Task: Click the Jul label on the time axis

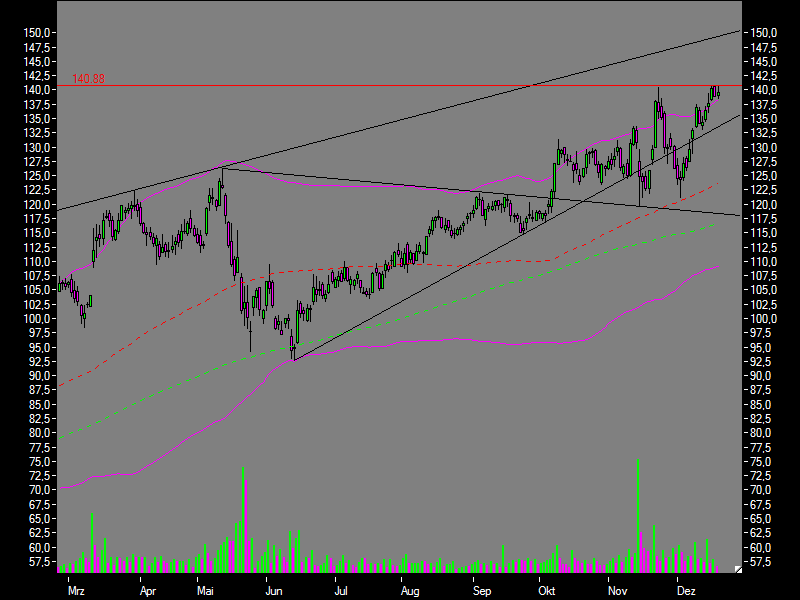Action: click(340, 591)
